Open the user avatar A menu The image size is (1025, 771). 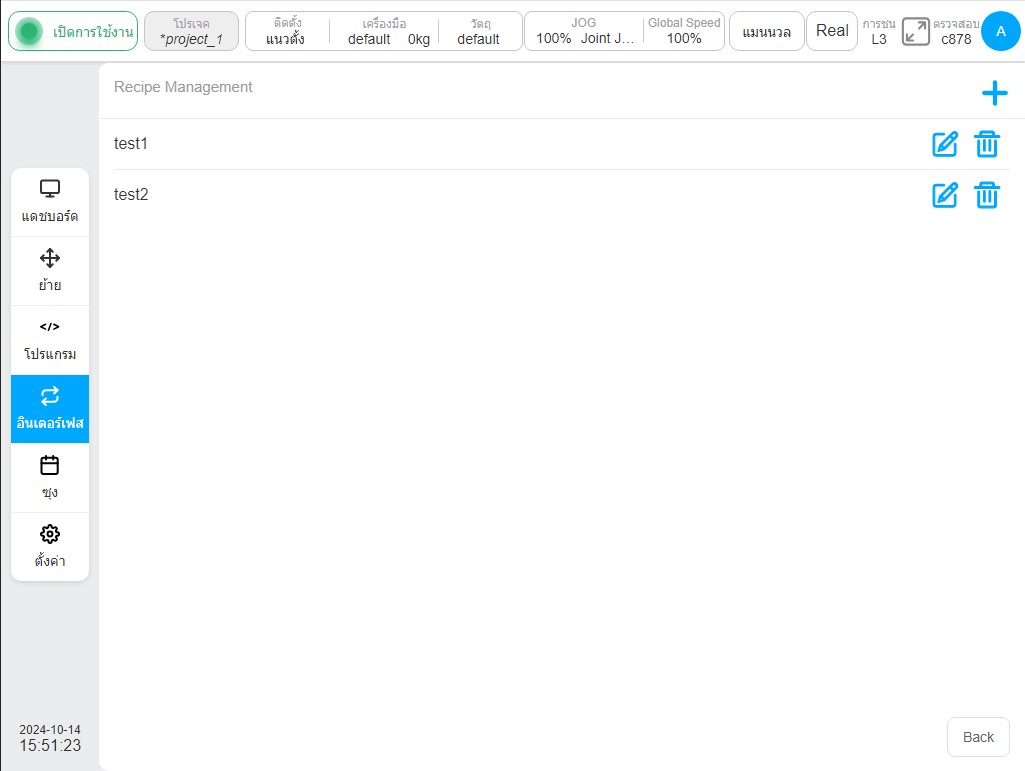[1000, 31]
